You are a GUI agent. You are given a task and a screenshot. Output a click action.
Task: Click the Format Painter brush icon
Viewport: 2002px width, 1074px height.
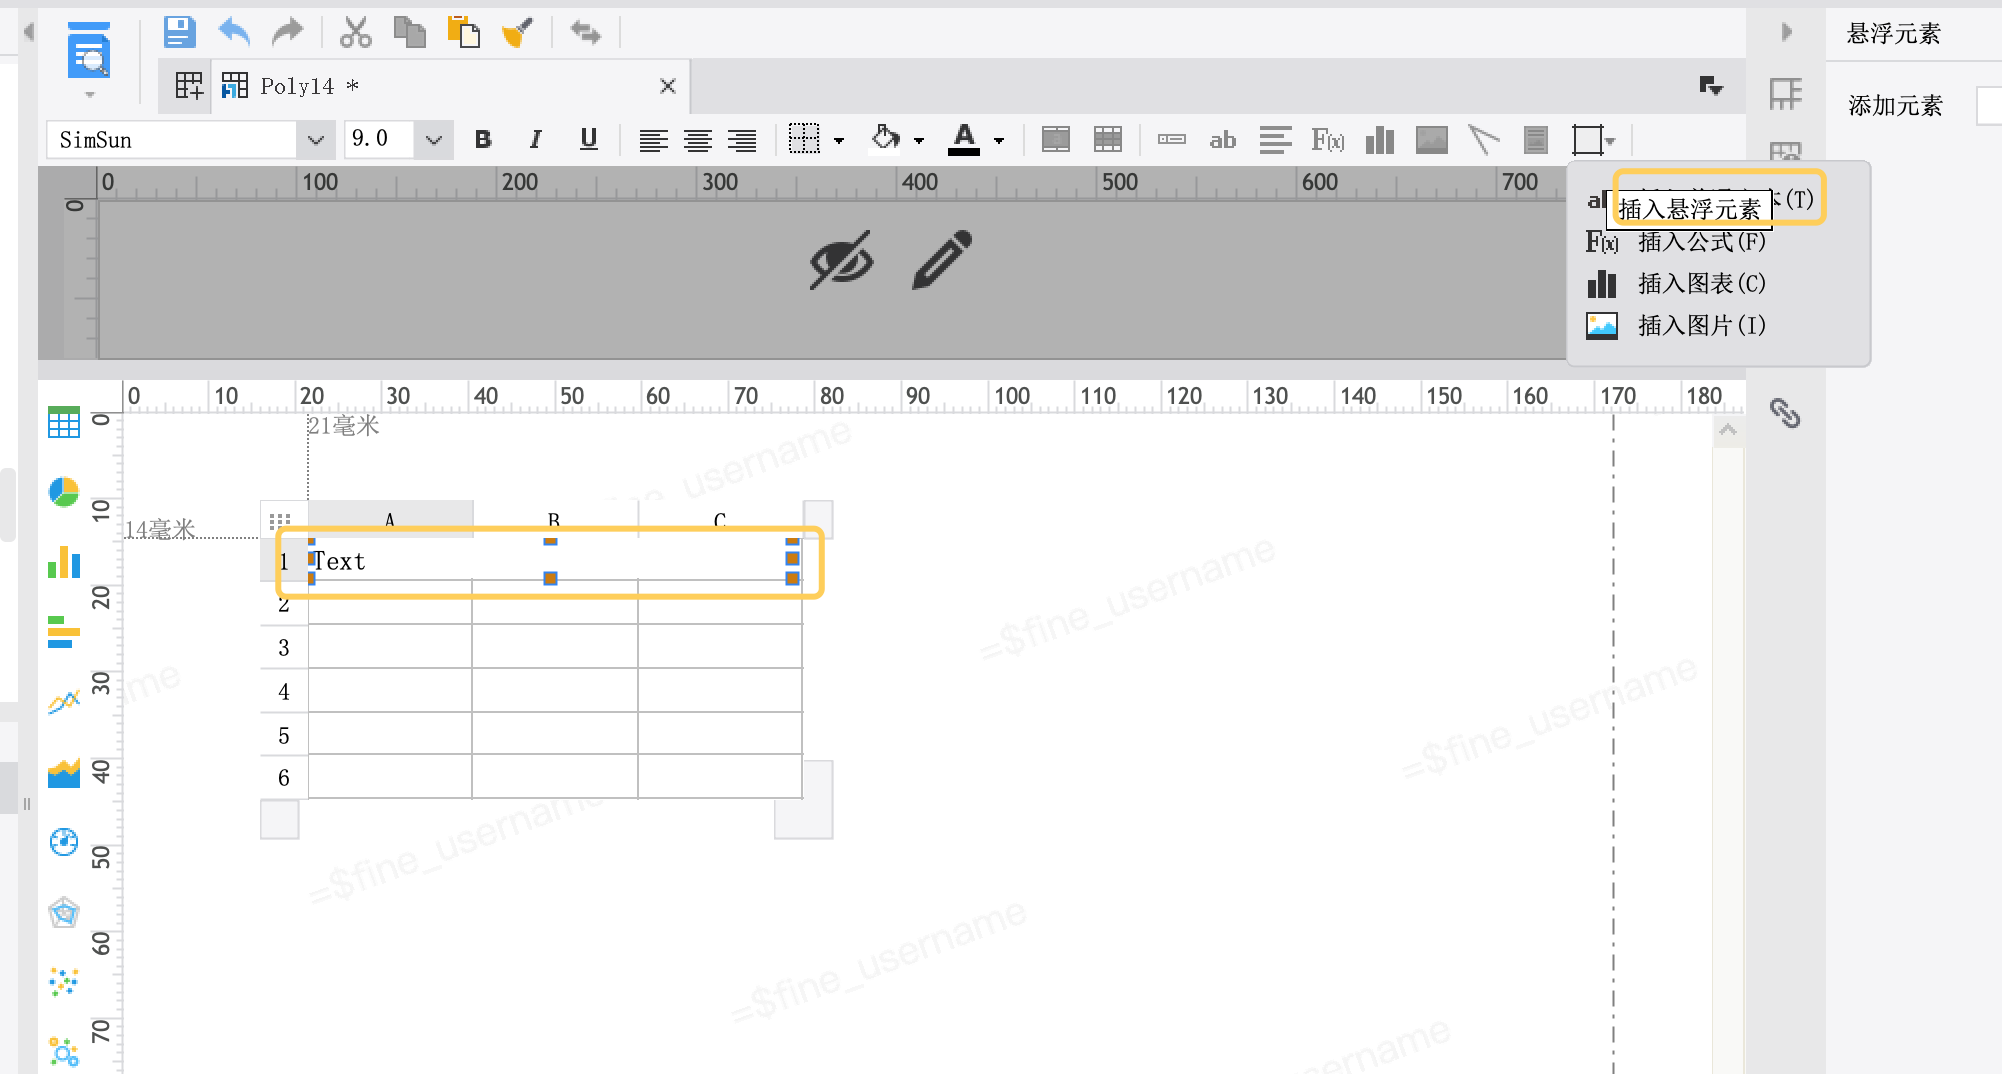pos(517,32)
